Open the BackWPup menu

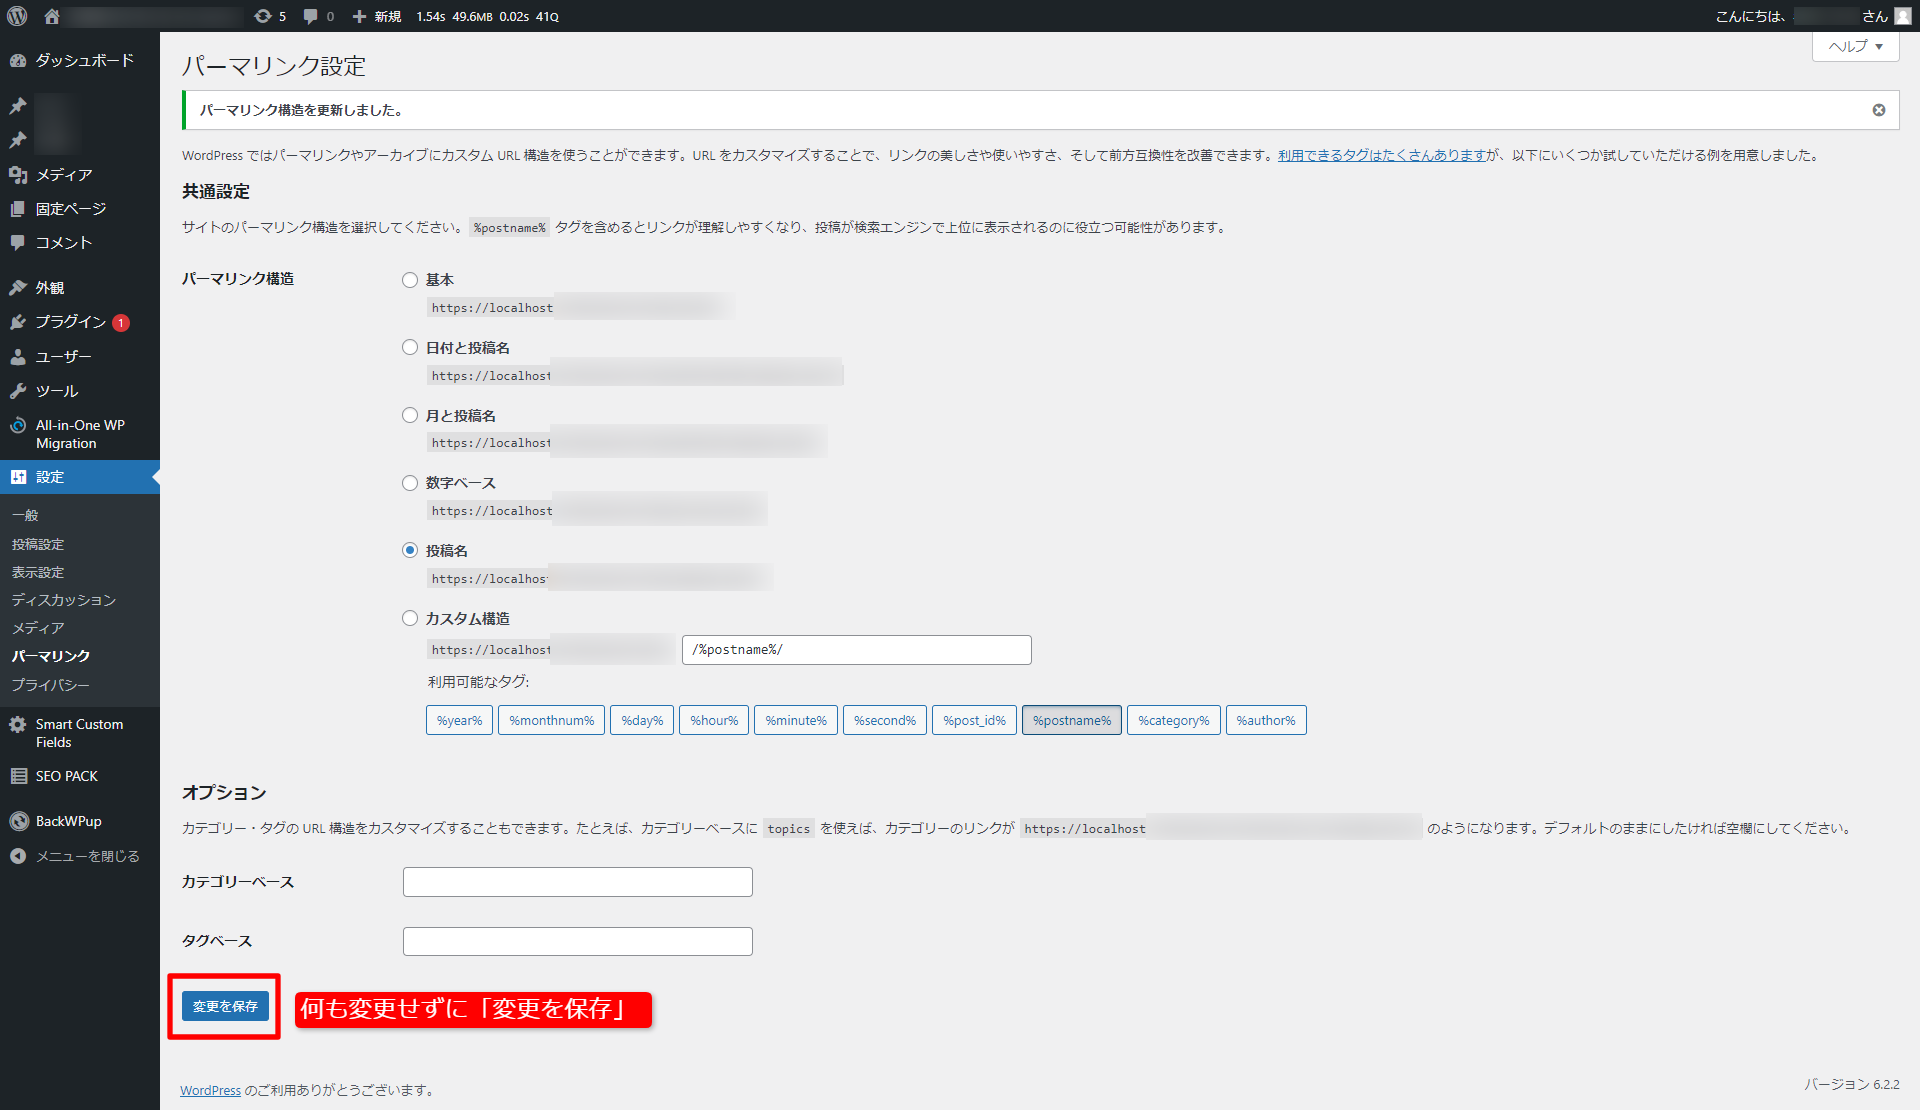tap(68, 821)
